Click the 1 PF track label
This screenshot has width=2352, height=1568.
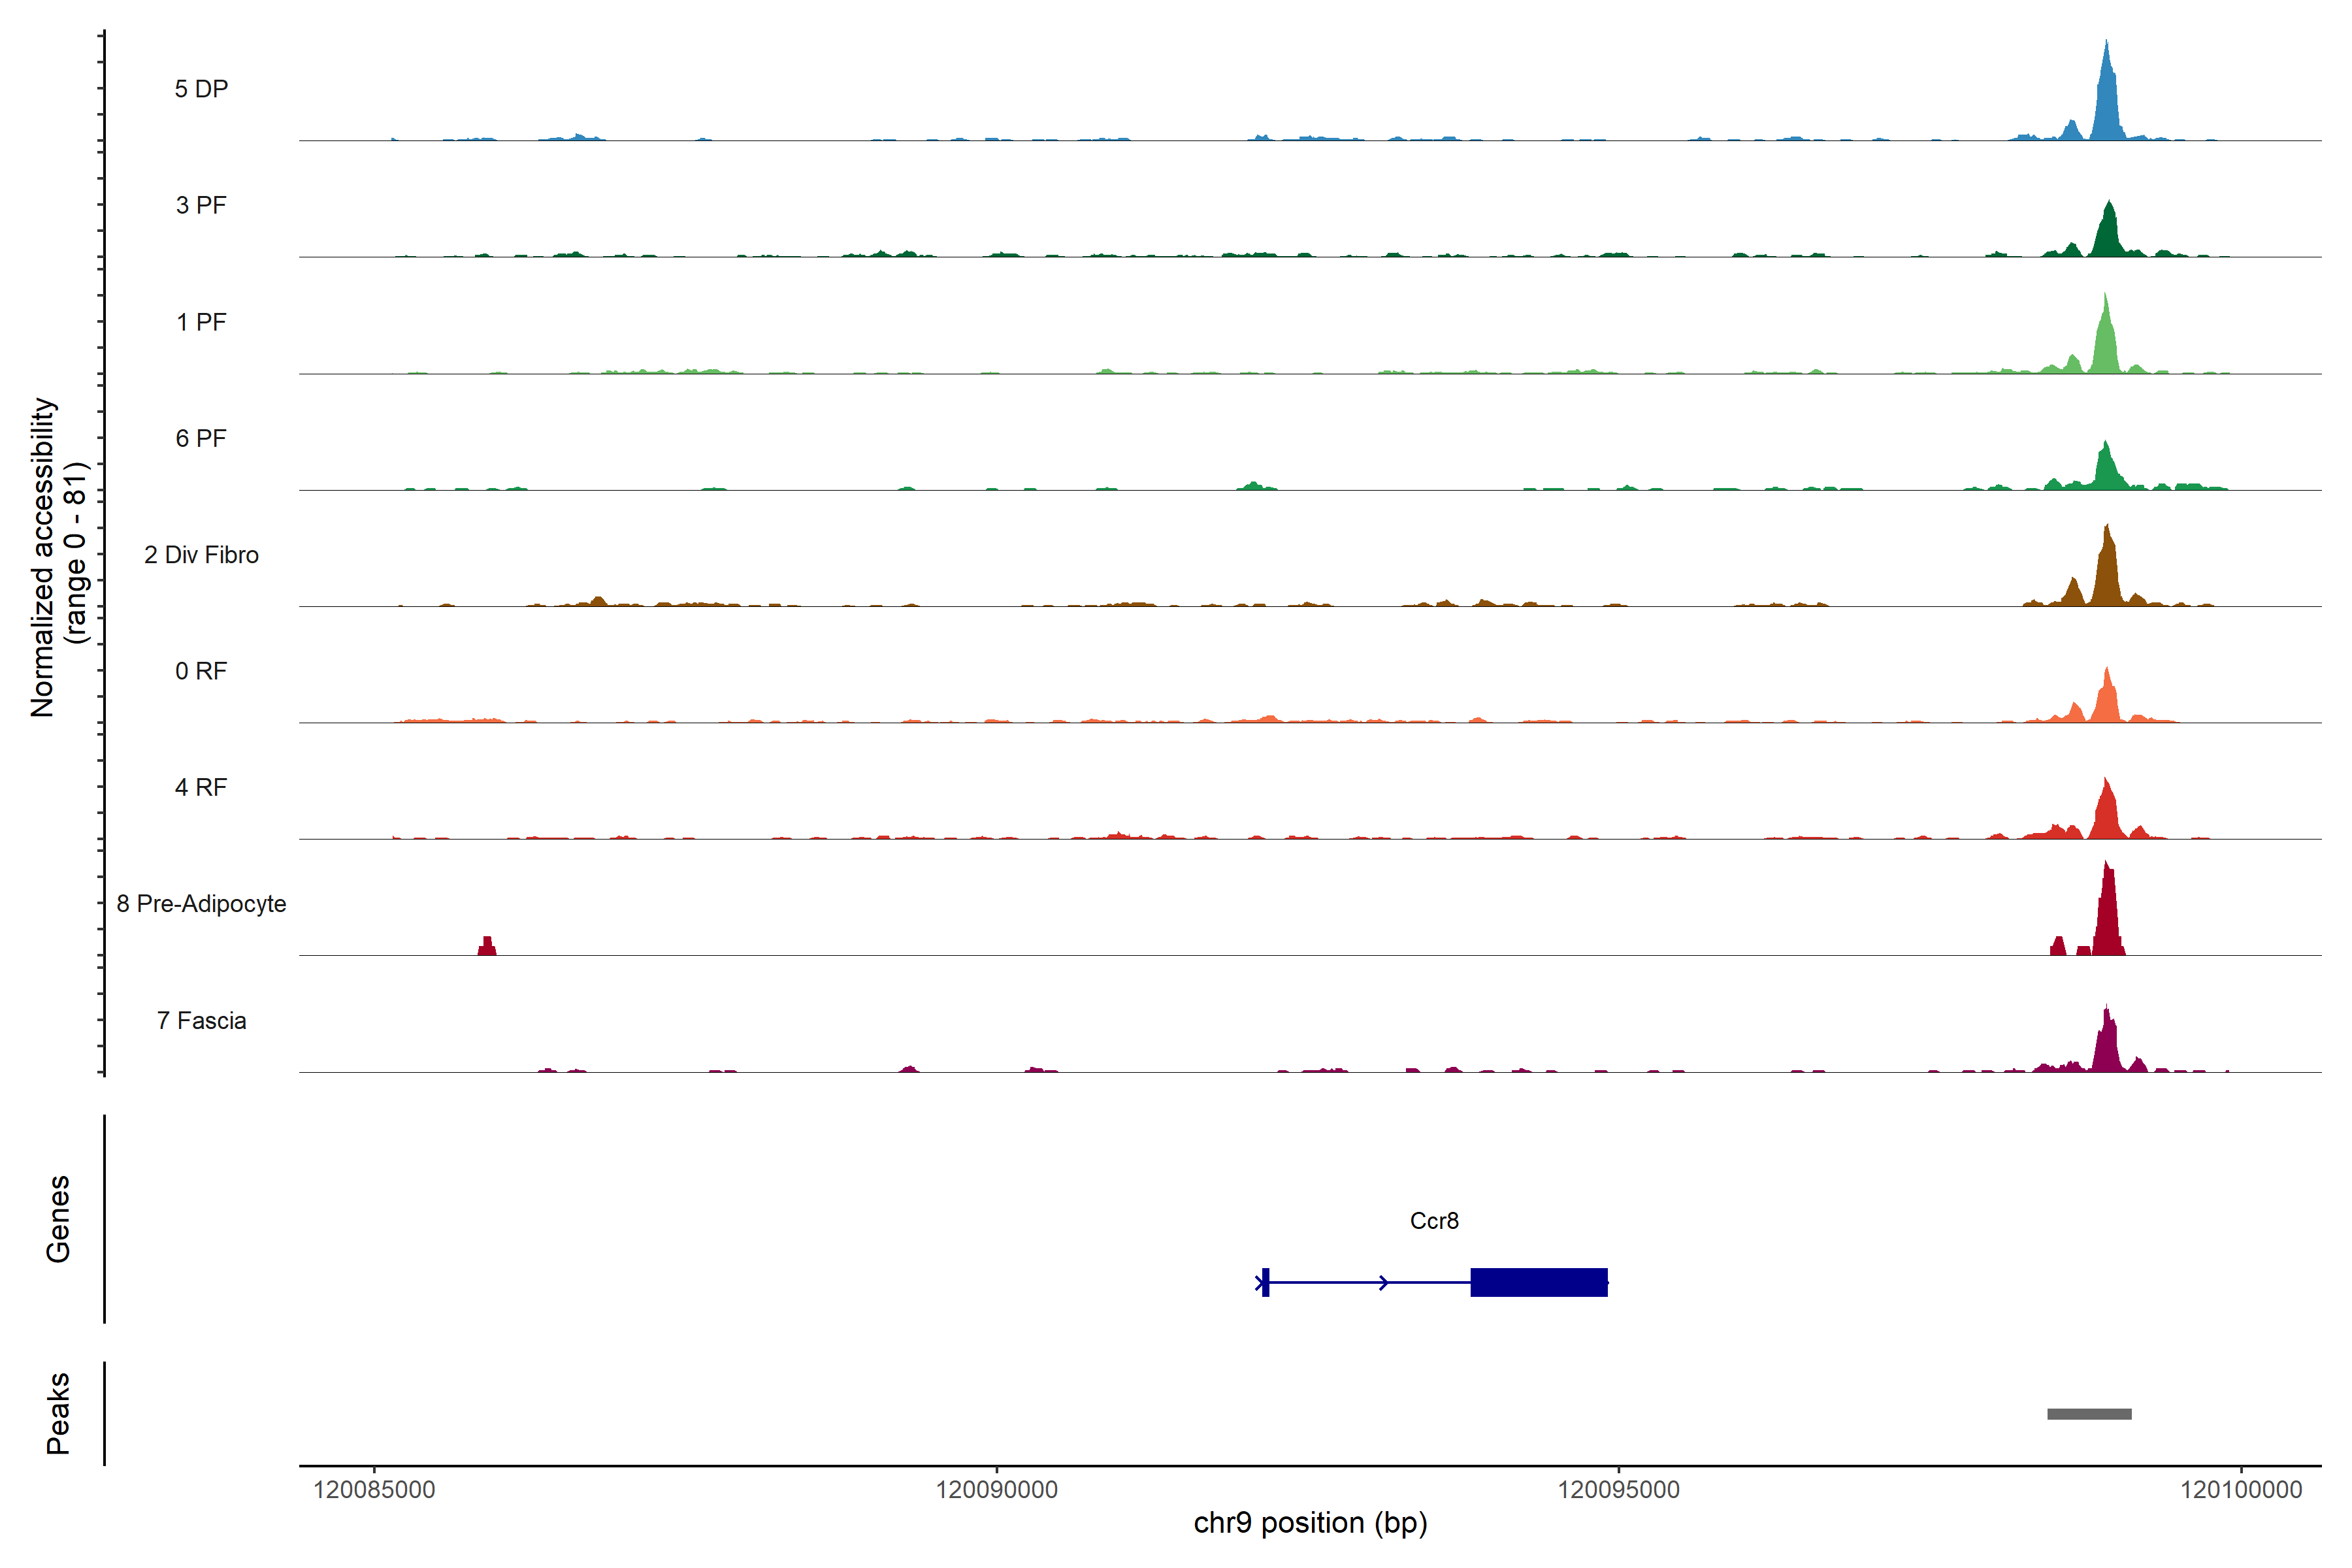point(201,322)
